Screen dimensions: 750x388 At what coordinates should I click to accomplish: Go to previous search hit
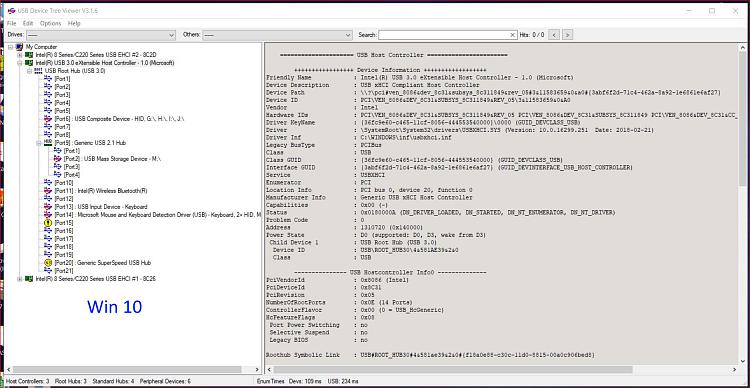tap(554, 35)
